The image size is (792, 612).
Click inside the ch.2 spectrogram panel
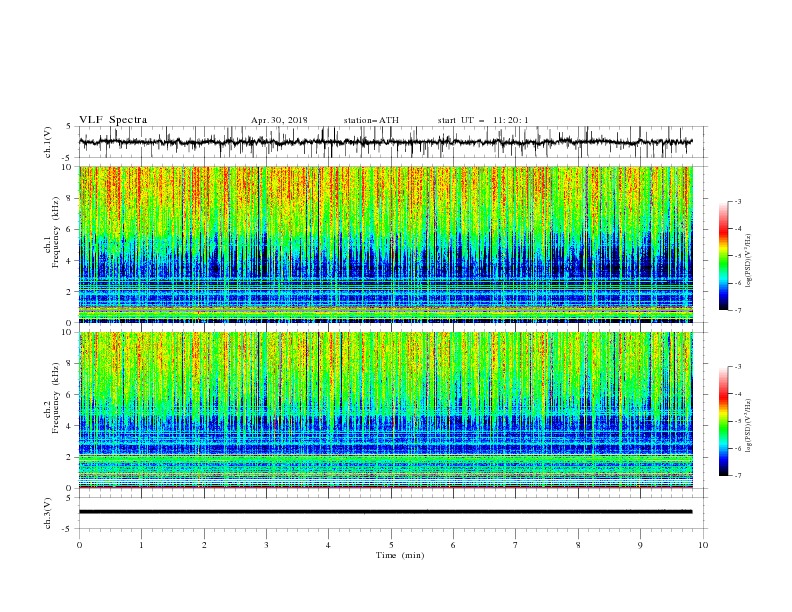(385, 410)
